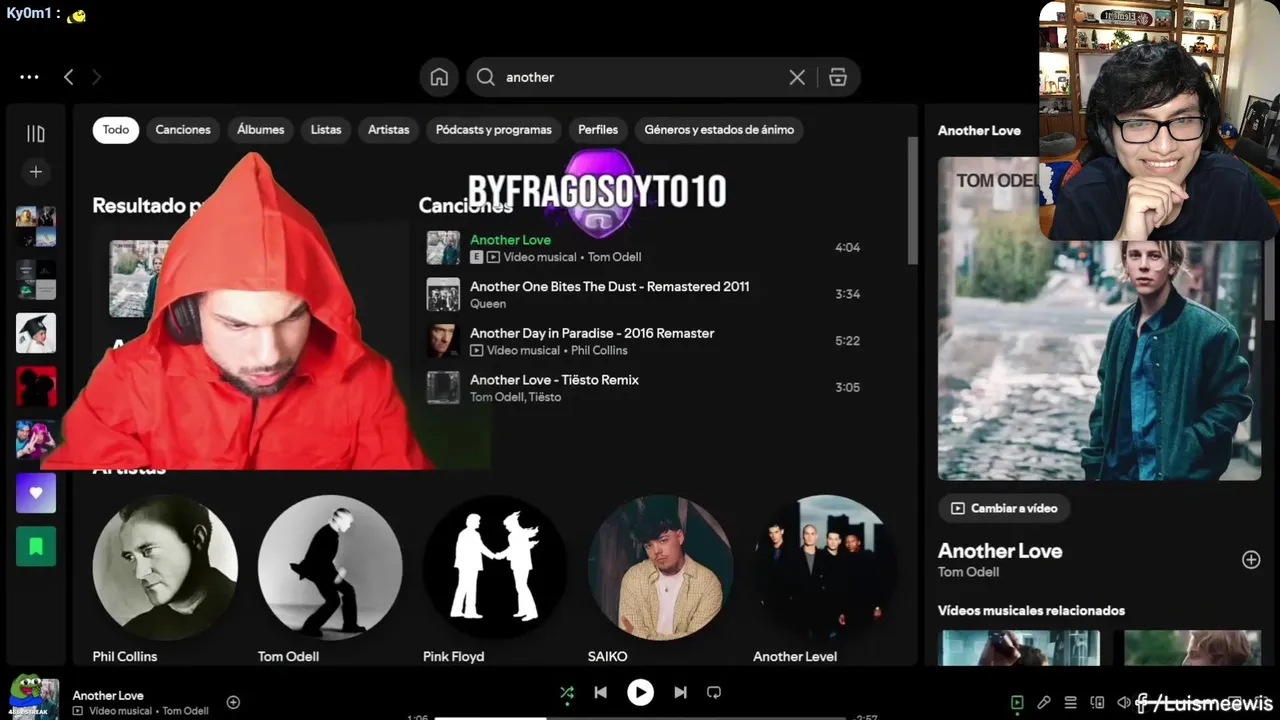Viewport: 1280px width, 720px height.
Task: Play Another One Bites The Dust row
Action: pos(644,294)
